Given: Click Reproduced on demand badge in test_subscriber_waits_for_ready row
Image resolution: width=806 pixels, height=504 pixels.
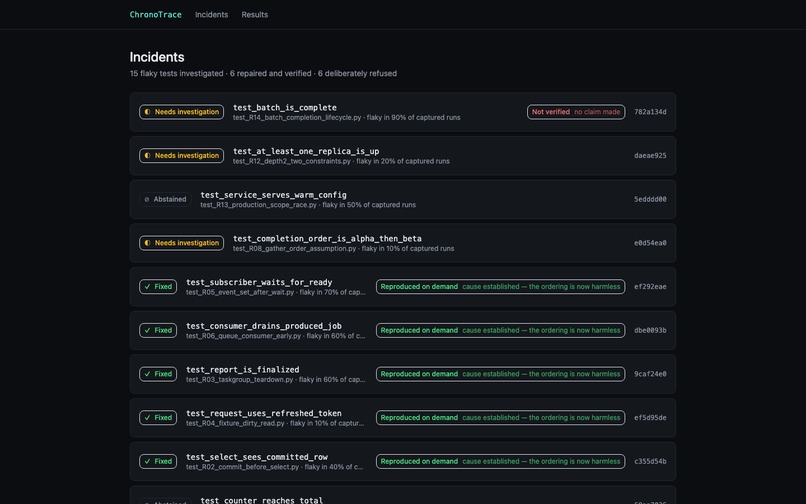Looking at the screenshot, I should point(500,286).
